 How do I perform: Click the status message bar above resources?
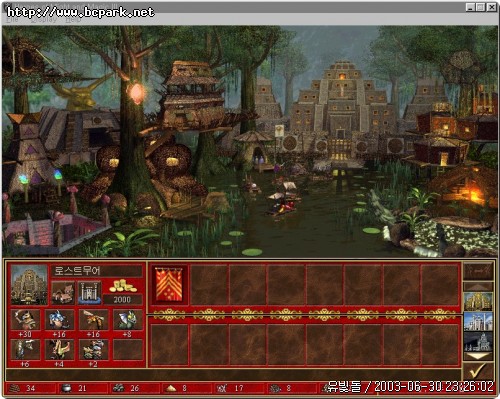[233, 375]
